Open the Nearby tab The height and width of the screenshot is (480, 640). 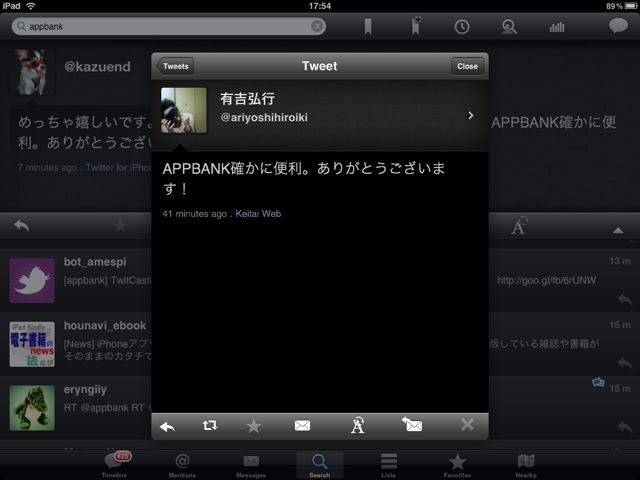tap(526, 465)
